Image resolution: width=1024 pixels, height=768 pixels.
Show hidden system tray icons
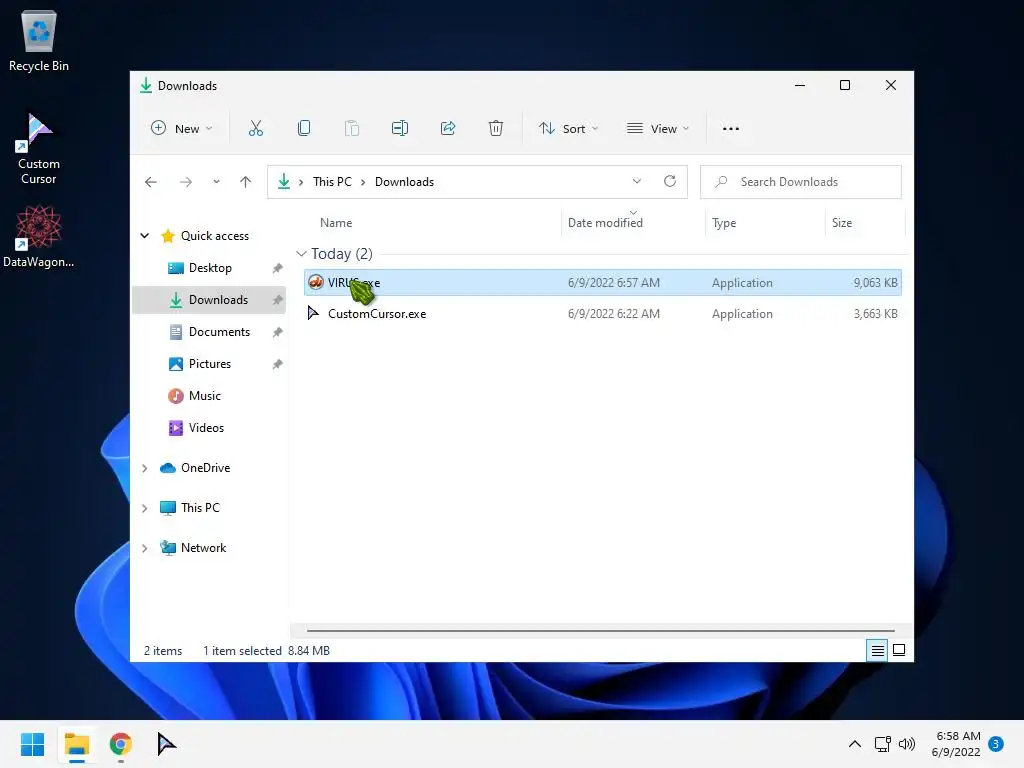click(x=855, y=744)
